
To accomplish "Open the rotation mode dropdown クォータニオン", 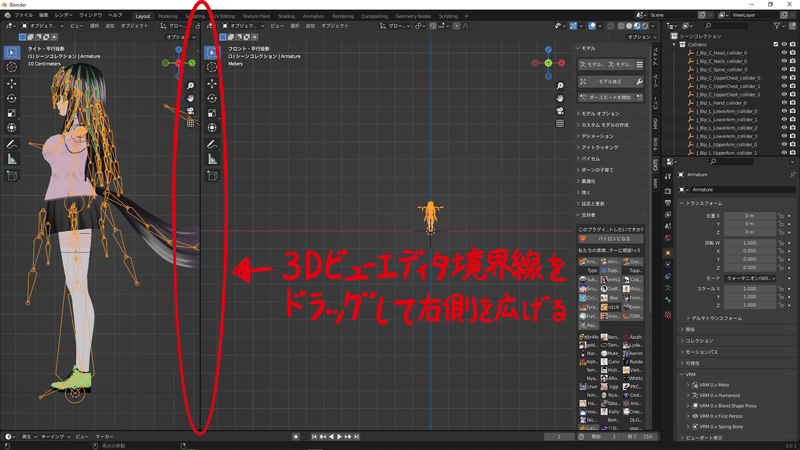I will [750, 279].
